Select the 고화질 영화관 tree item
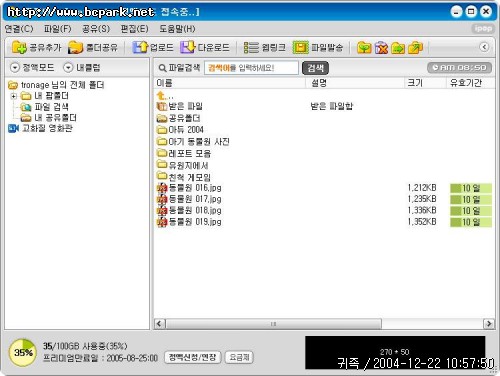The image size is (500, 376). (x=47, y=128)
